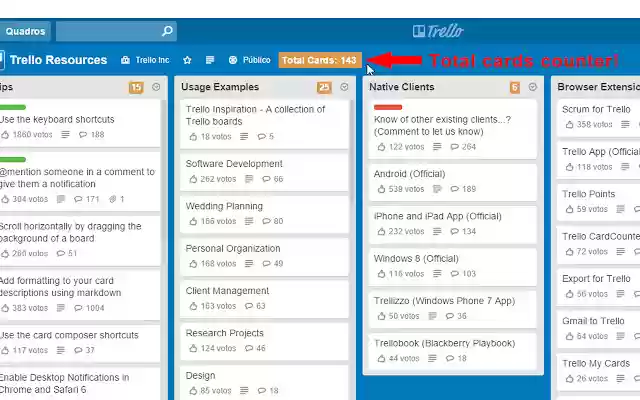640x400 pixels.
Task: Click the Native Clients list title
Action: (402, 87)
